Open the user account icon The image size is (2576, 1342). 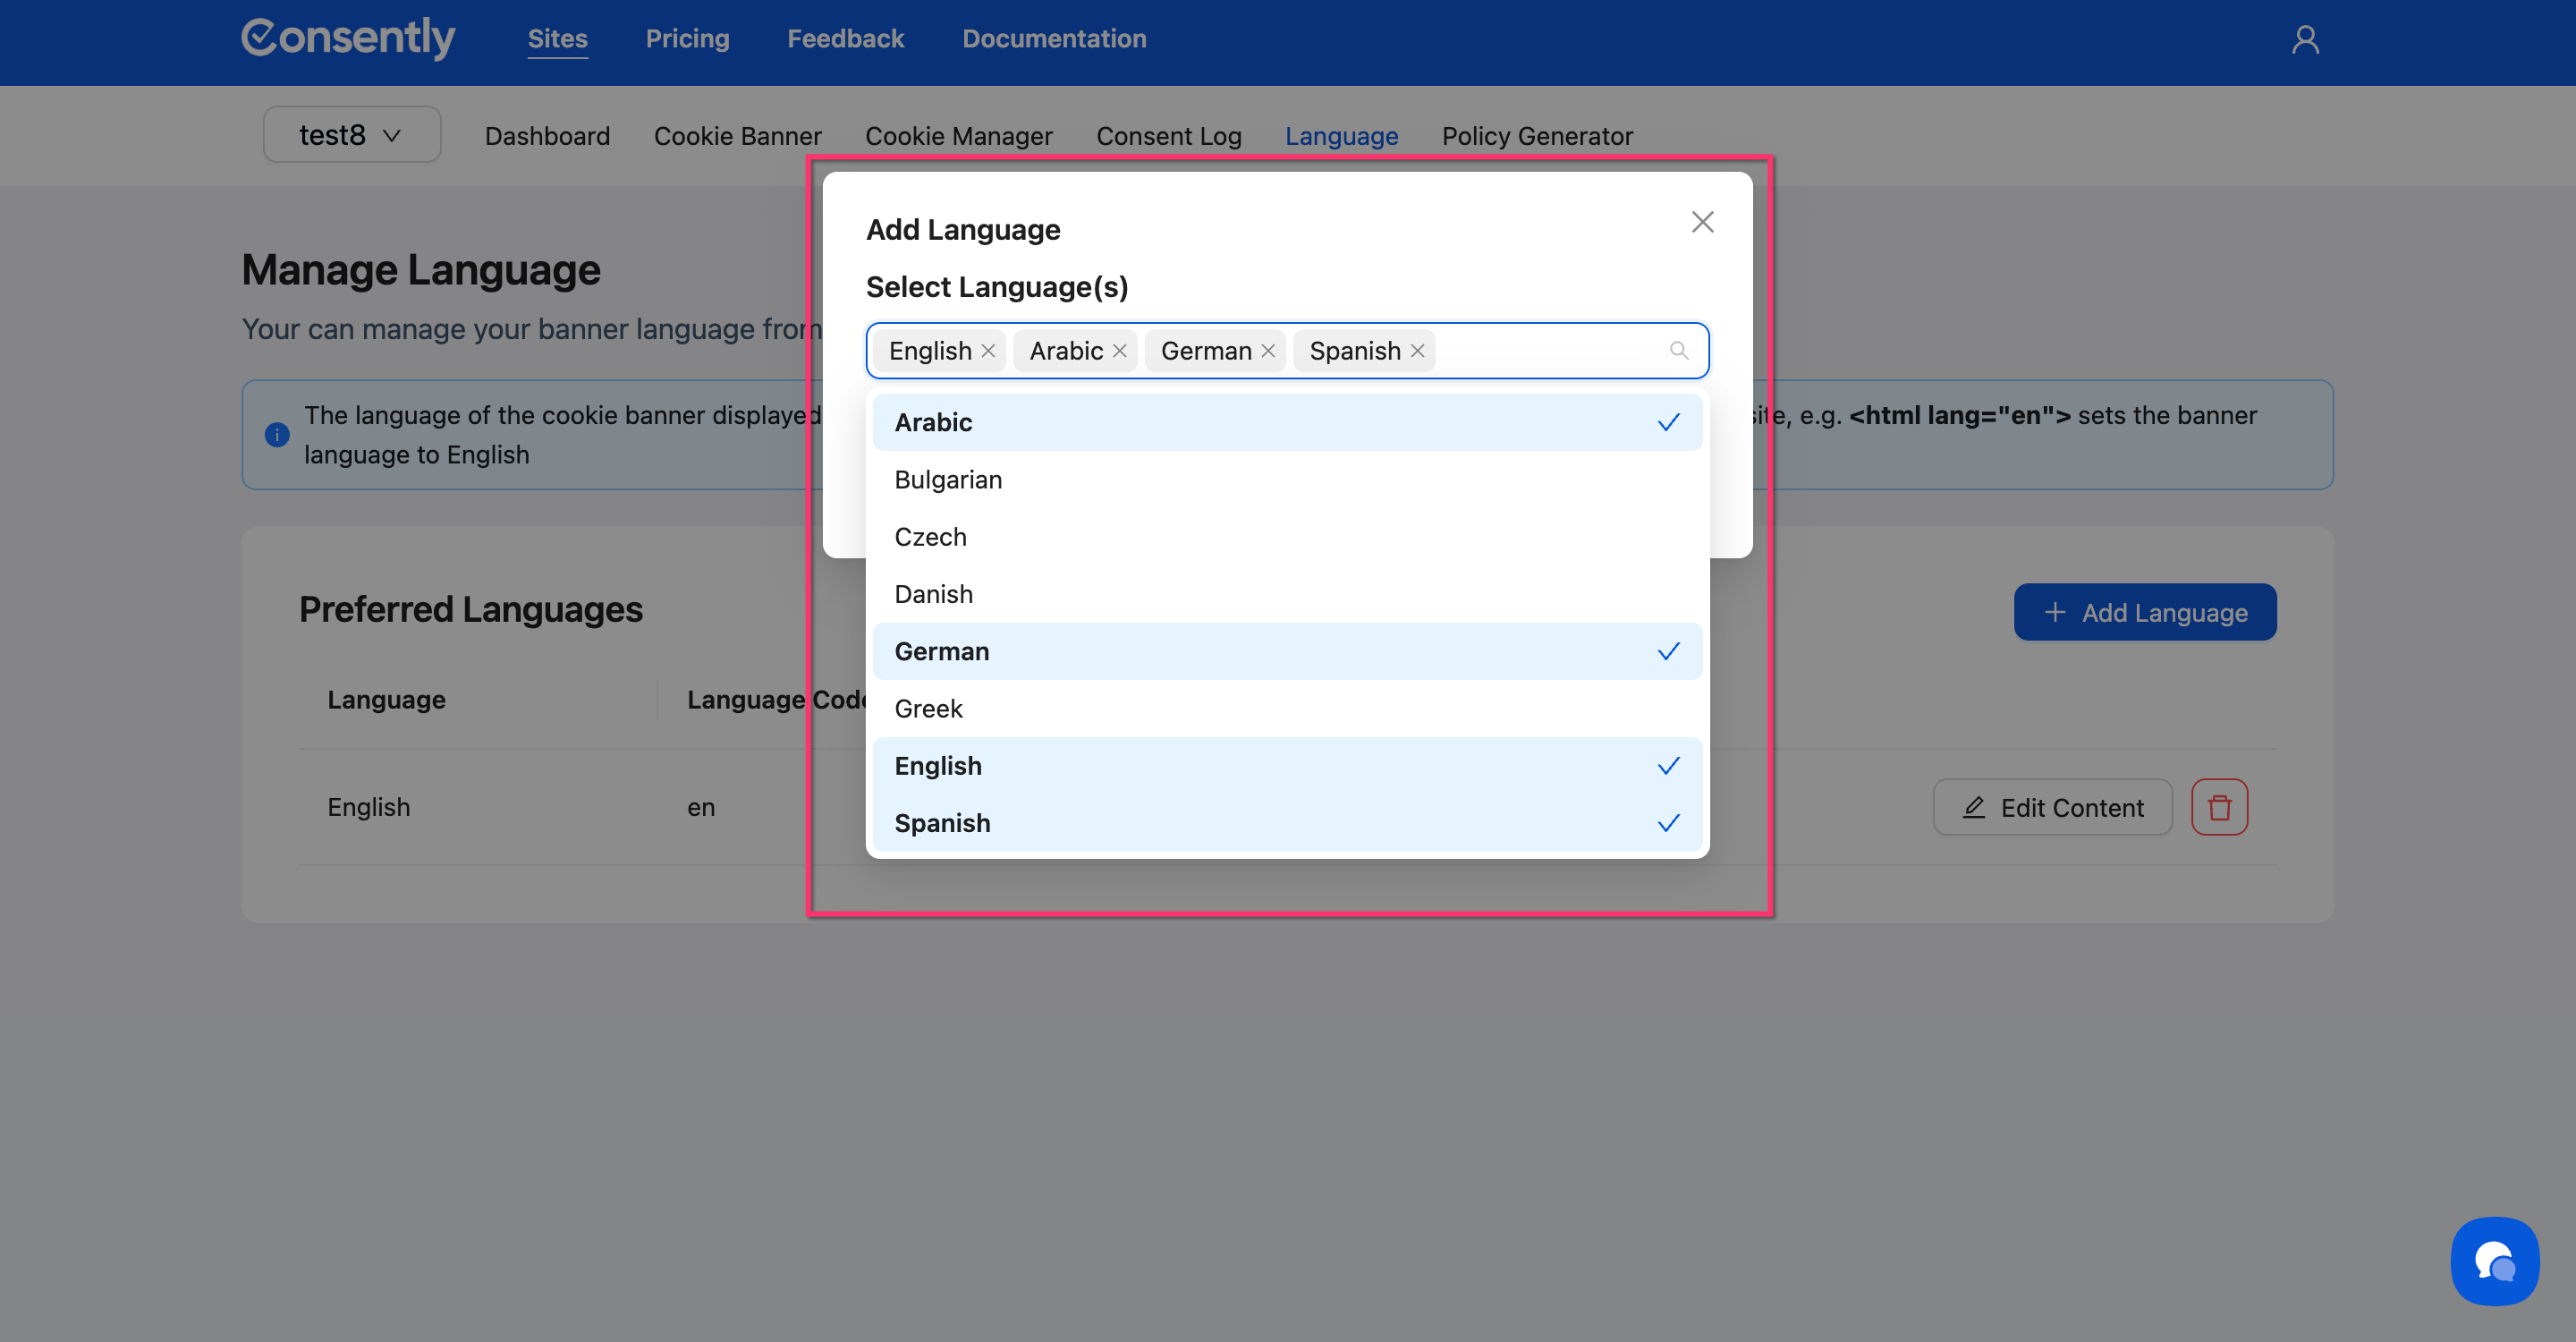pyautogui.click(x=2305, y=40)
